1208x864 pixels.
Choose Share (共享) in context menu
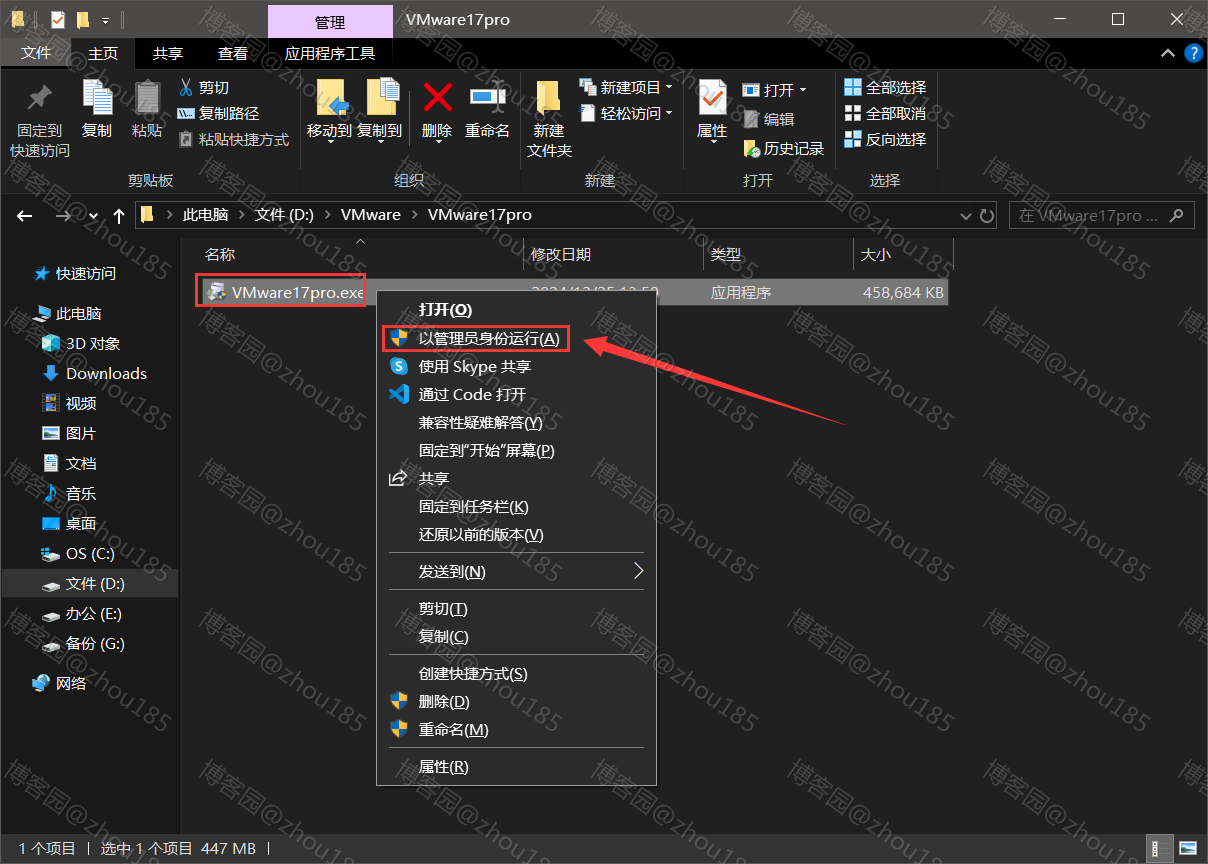(516, 478)
